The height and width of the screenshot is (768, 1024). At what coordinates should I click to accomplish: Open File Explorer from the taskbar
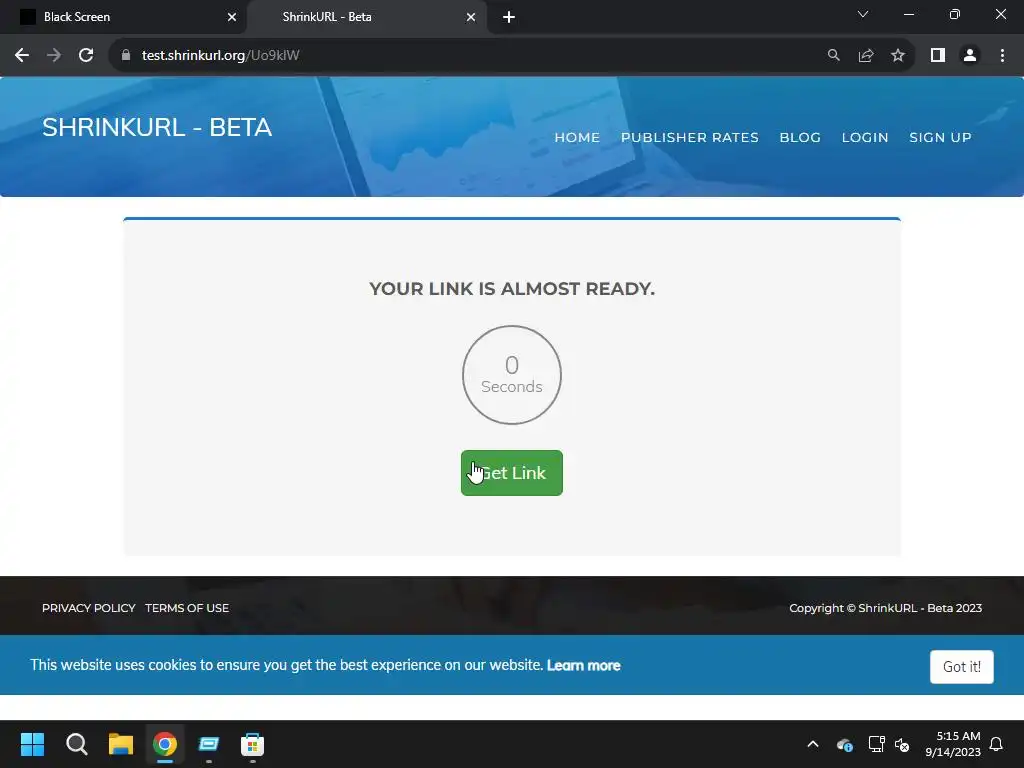coord(121,744)
